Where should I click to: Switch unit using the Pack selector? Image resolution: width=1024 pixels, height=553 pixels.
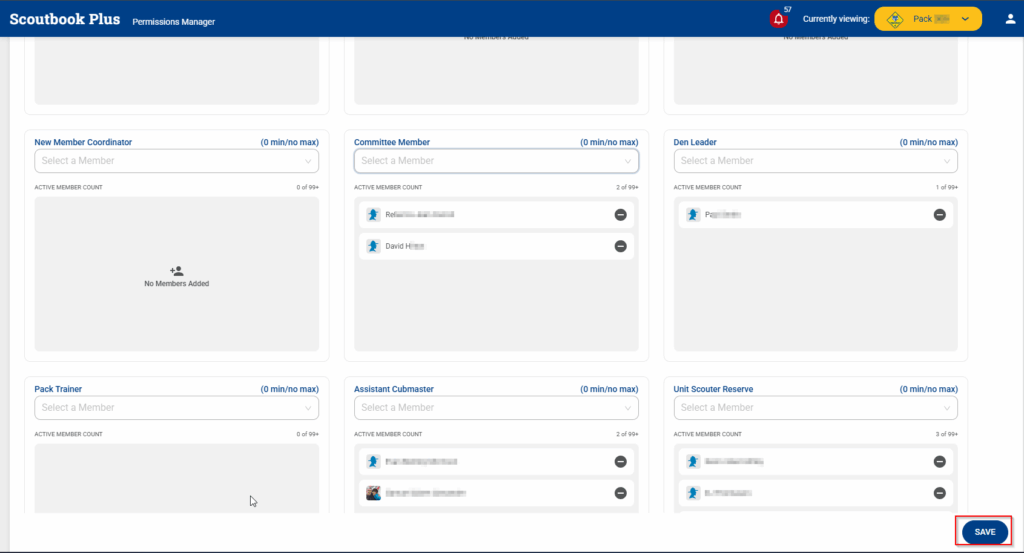tap(928, 19)
